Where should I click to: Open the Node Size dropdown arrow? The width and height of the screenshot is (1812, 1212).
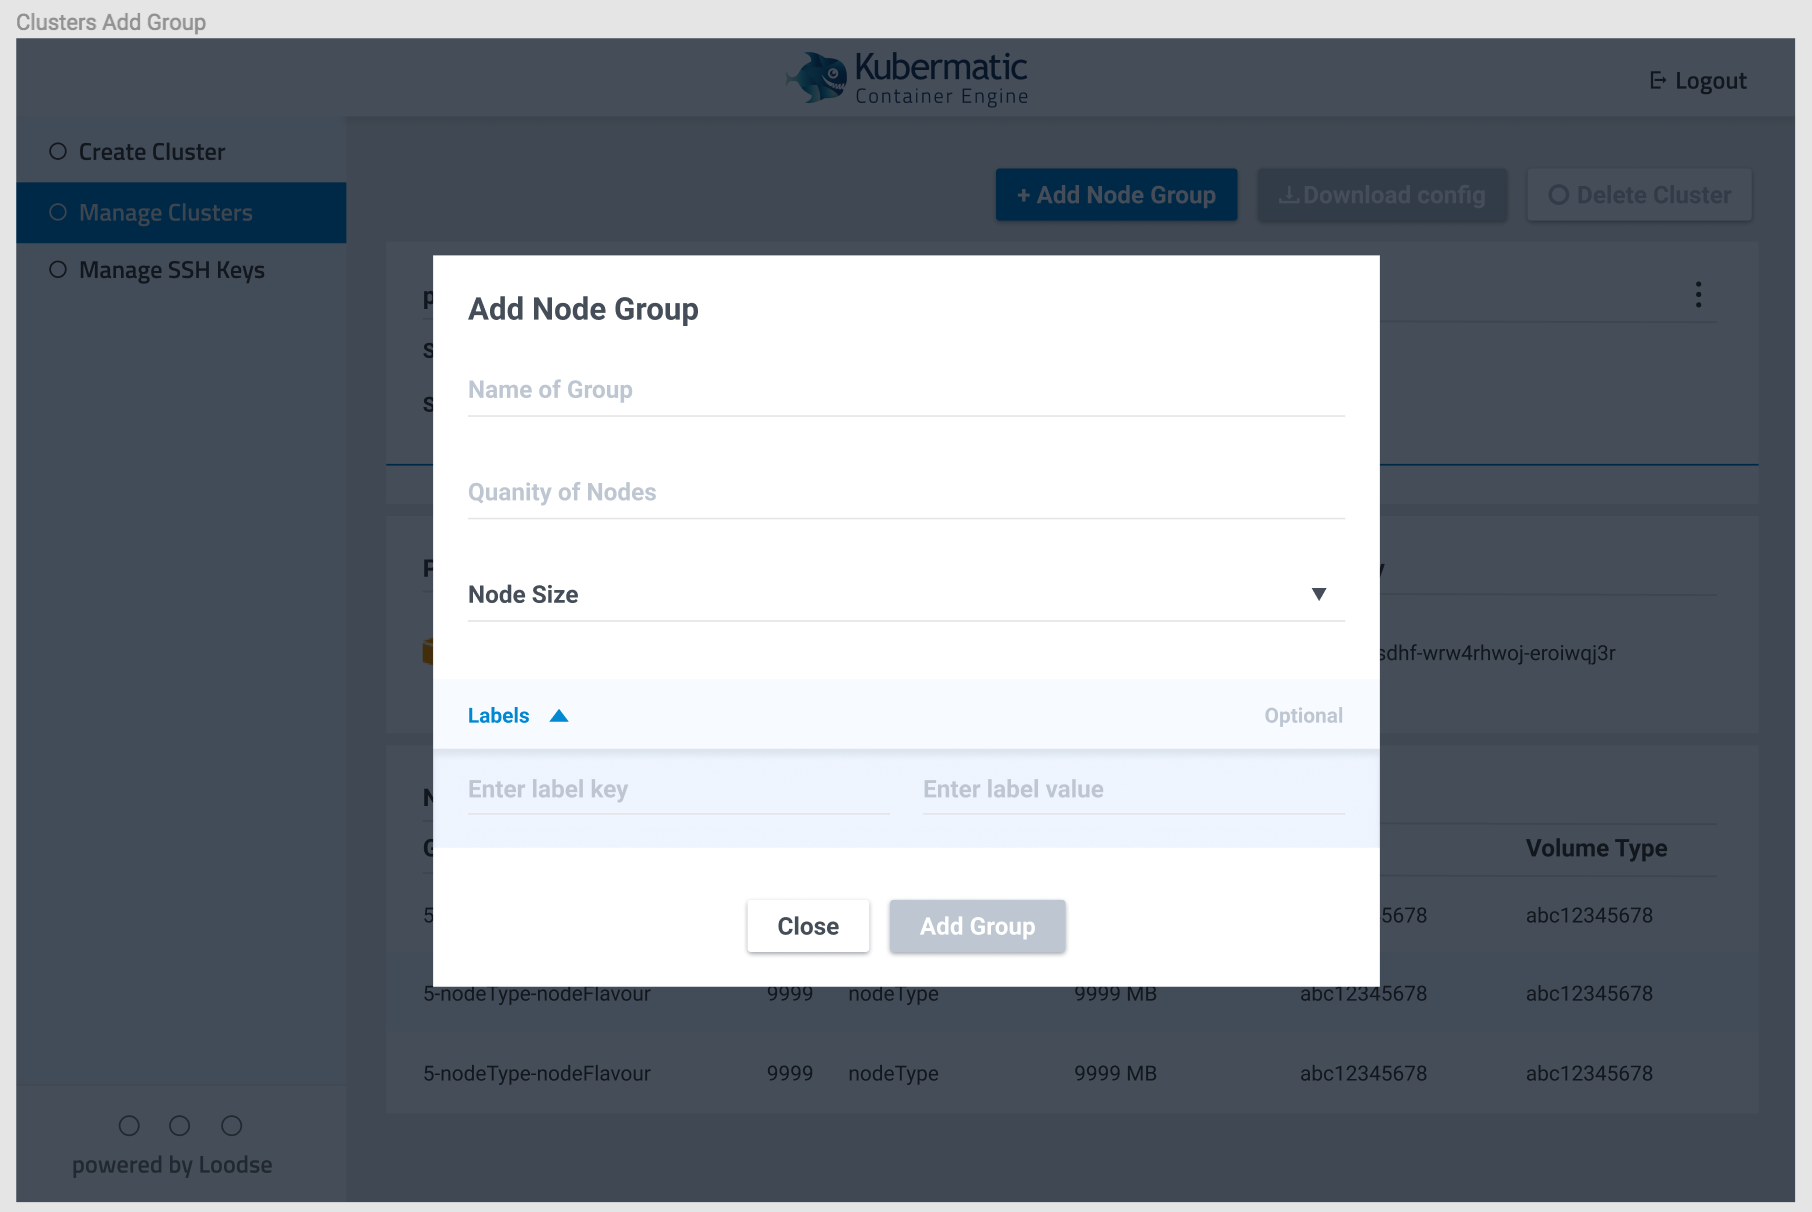click(1319, 594)
